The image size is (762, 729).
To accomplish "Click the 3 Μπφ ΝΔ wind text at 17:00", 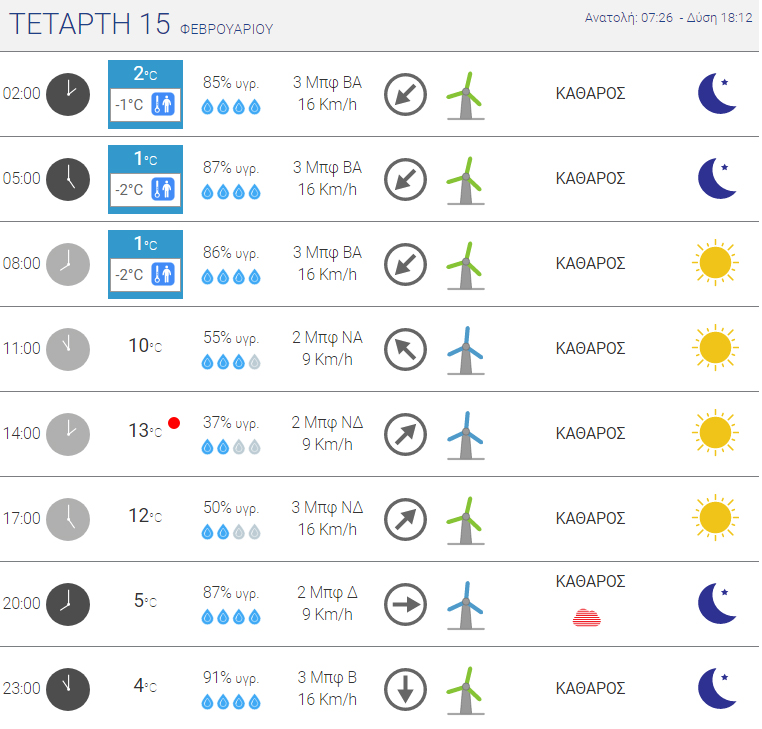I will click(x=327, y=507).
